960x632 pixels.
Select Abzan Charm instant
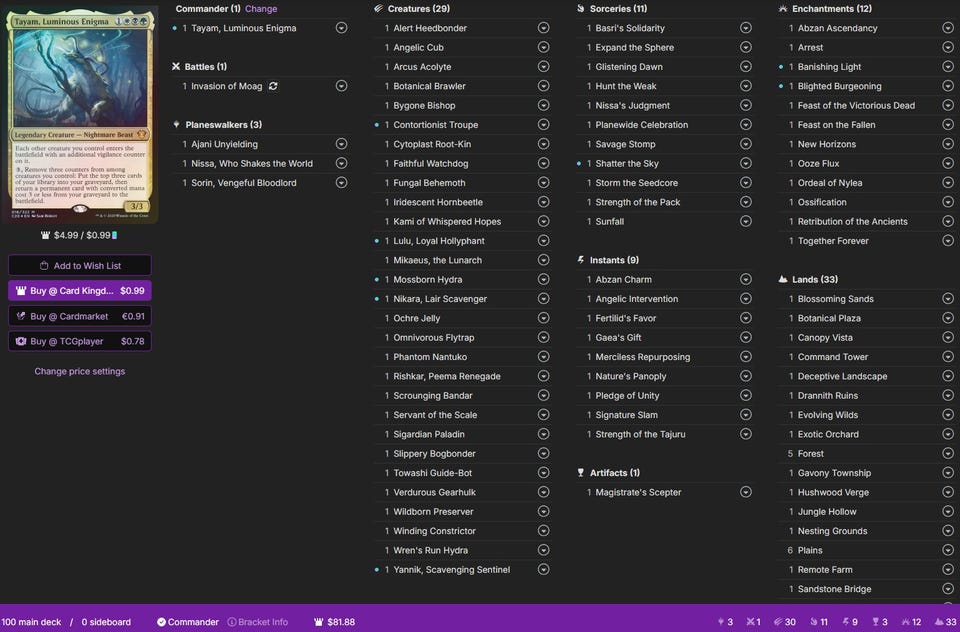[623, 279]
